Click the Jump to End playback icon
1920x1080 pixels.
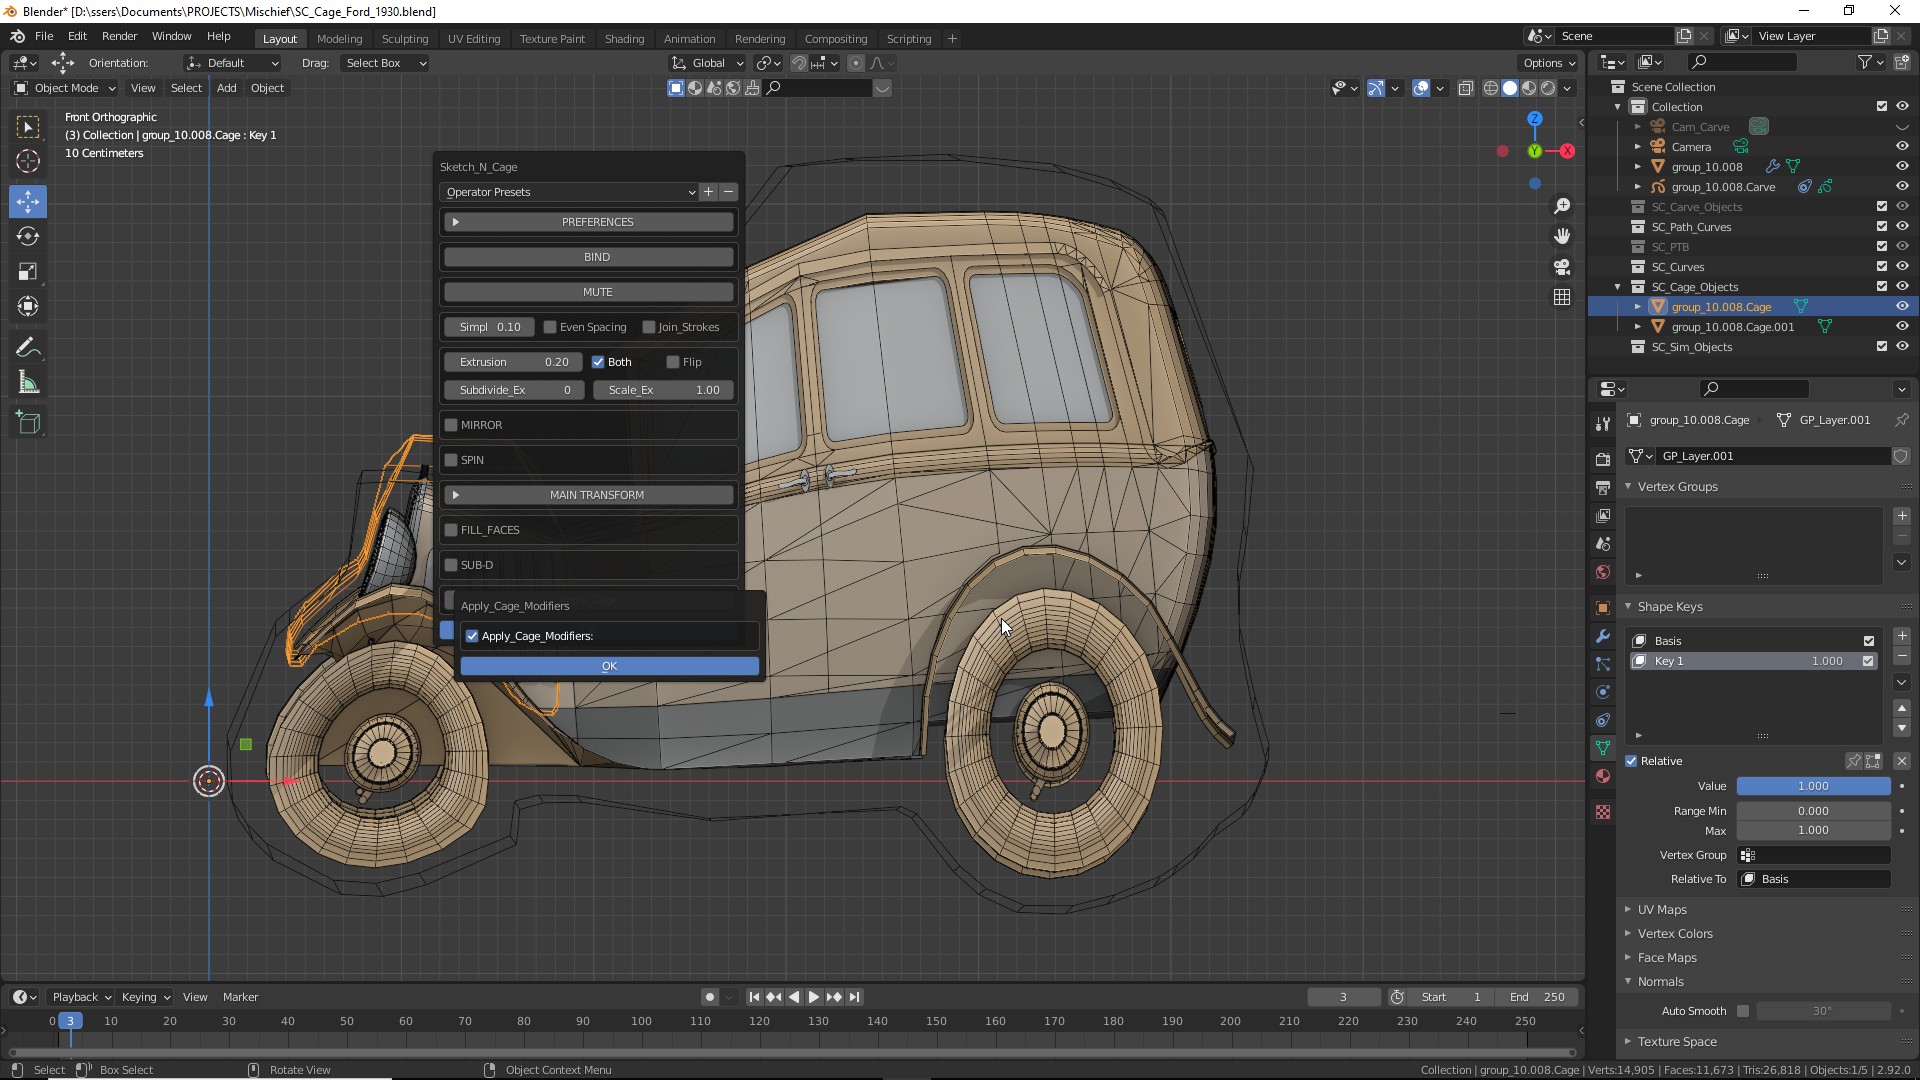pos(854,997)
